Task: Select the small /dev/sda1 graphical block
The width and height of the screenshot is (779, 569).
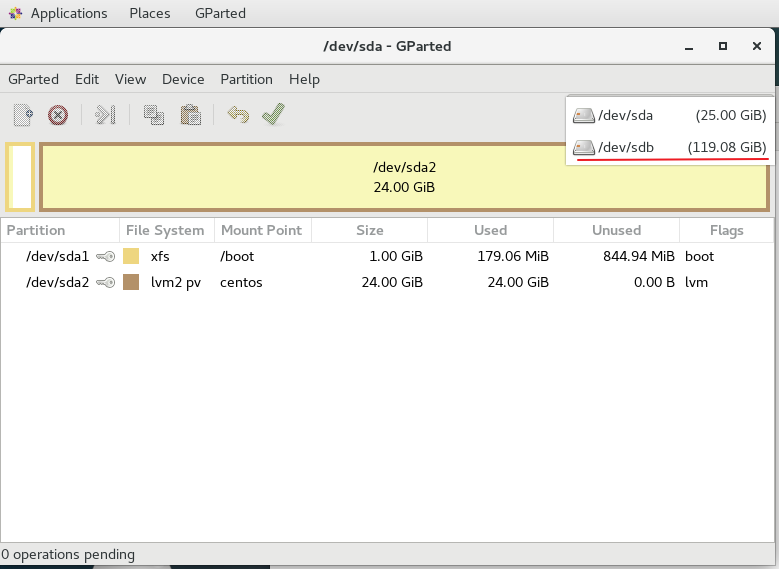Action: (20, 177)
